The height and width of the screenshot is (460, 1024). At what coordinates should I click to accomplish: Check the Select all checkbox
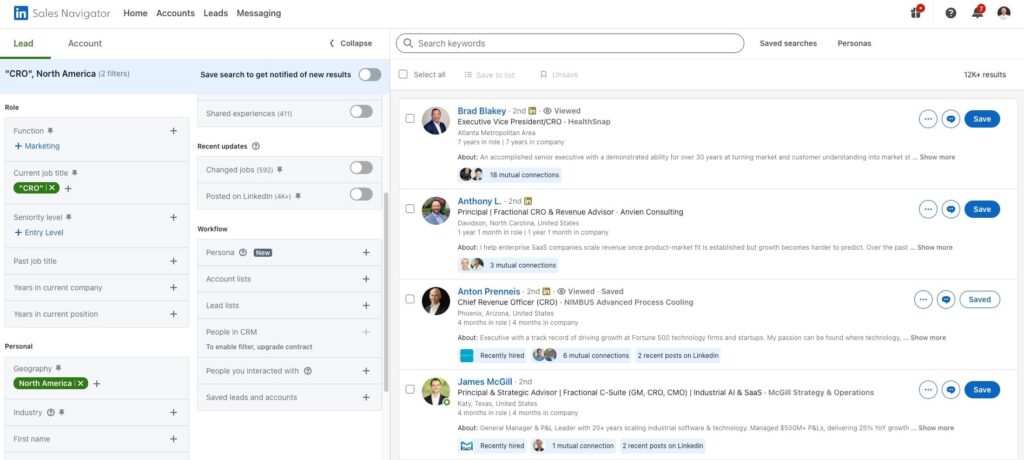[403, 74]
